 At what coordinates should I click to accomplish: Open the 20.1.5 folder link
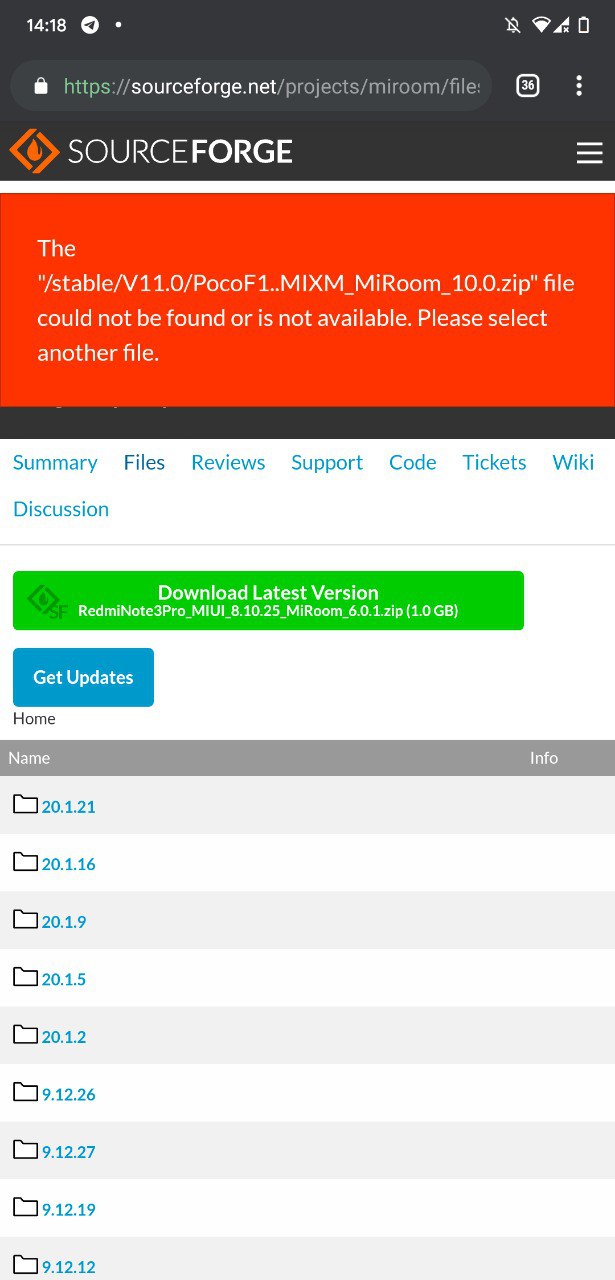[x=64, y=979]
